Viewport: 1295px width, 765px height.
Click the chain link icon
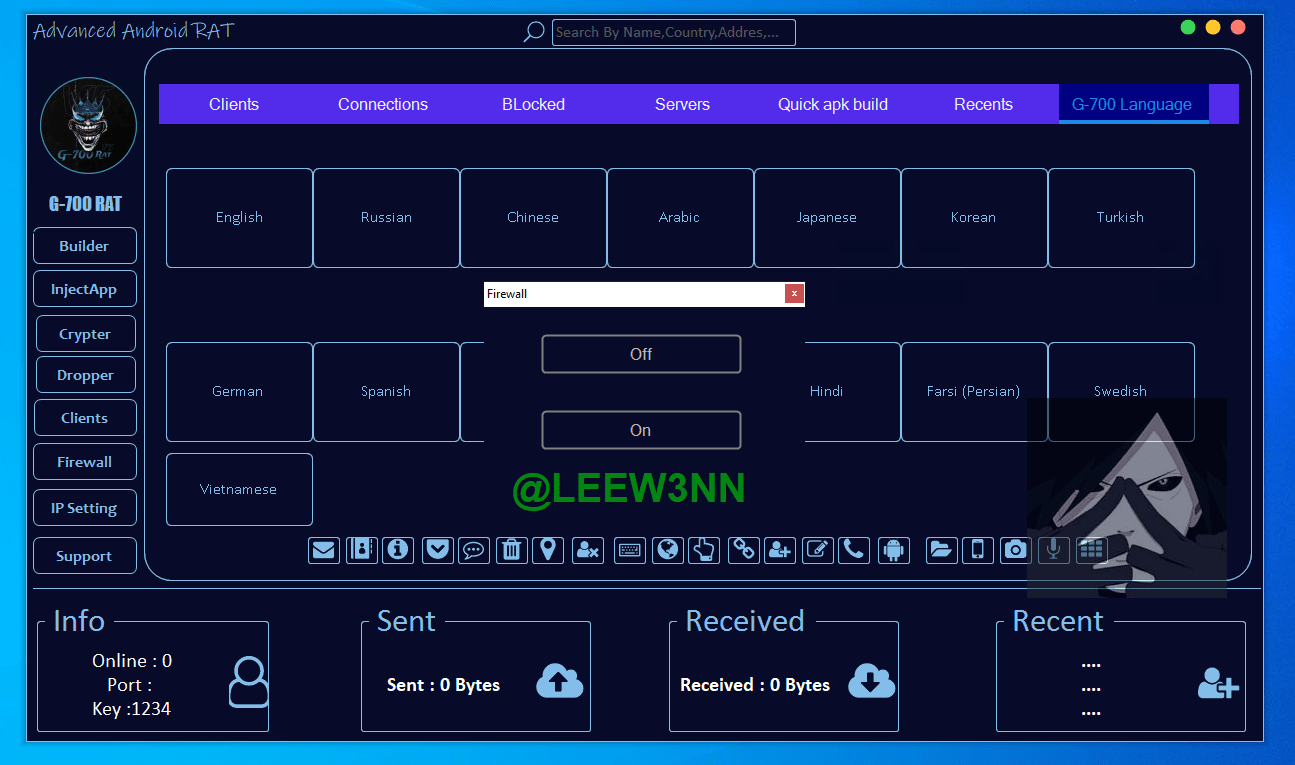coord(743,550)
